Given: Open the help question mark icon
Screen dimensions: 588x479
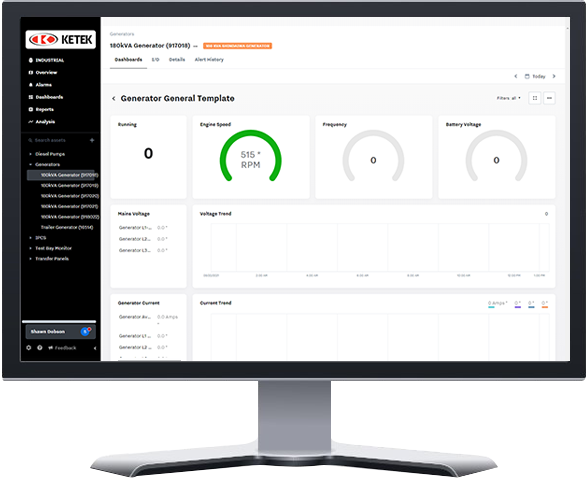Looking at the screenshot, I should pos(40,348).
